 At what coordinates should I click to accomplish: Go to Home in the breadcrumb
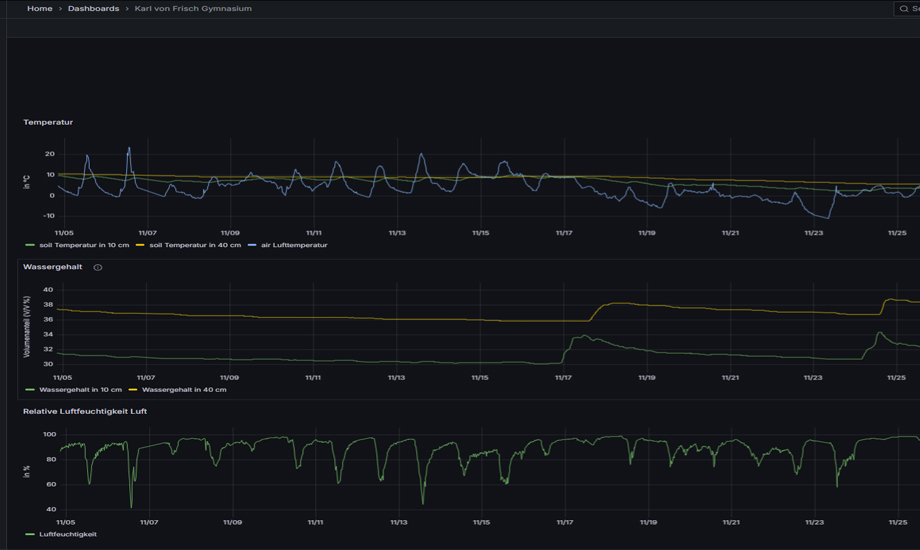coord(40,9)
